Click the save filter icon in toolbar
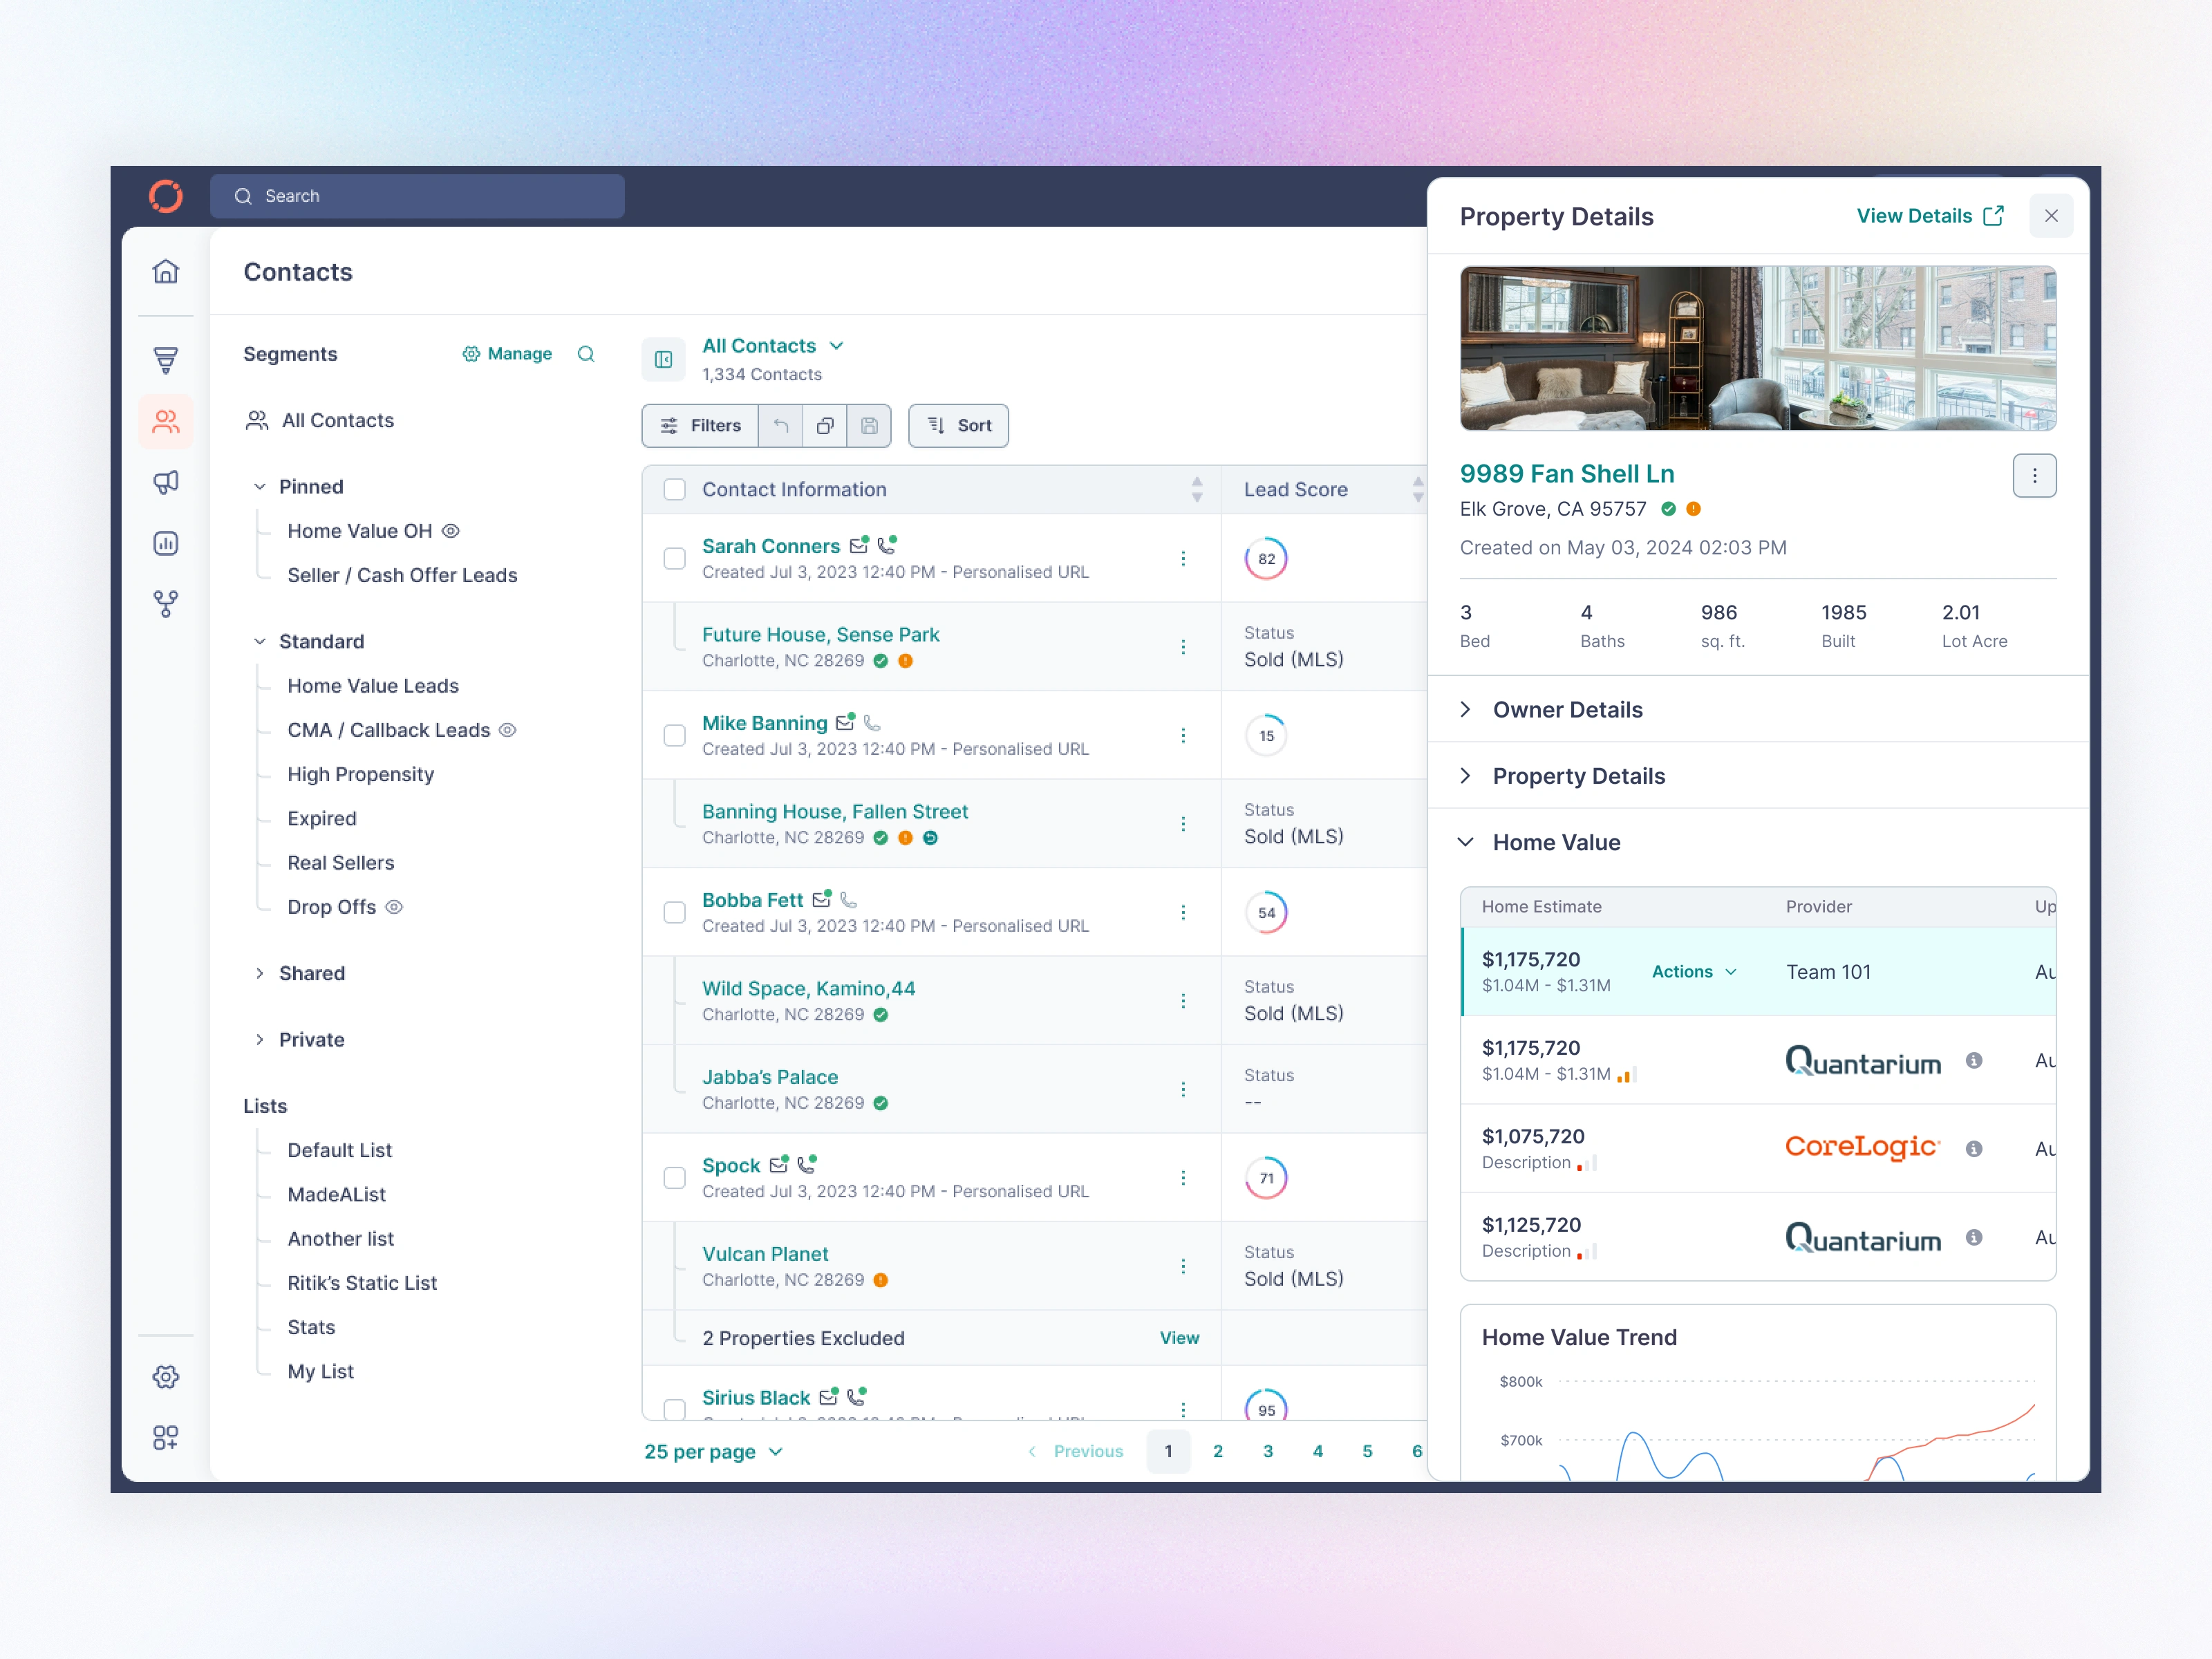Screen dimensions: 2212x1659 (x=869, y=425)
